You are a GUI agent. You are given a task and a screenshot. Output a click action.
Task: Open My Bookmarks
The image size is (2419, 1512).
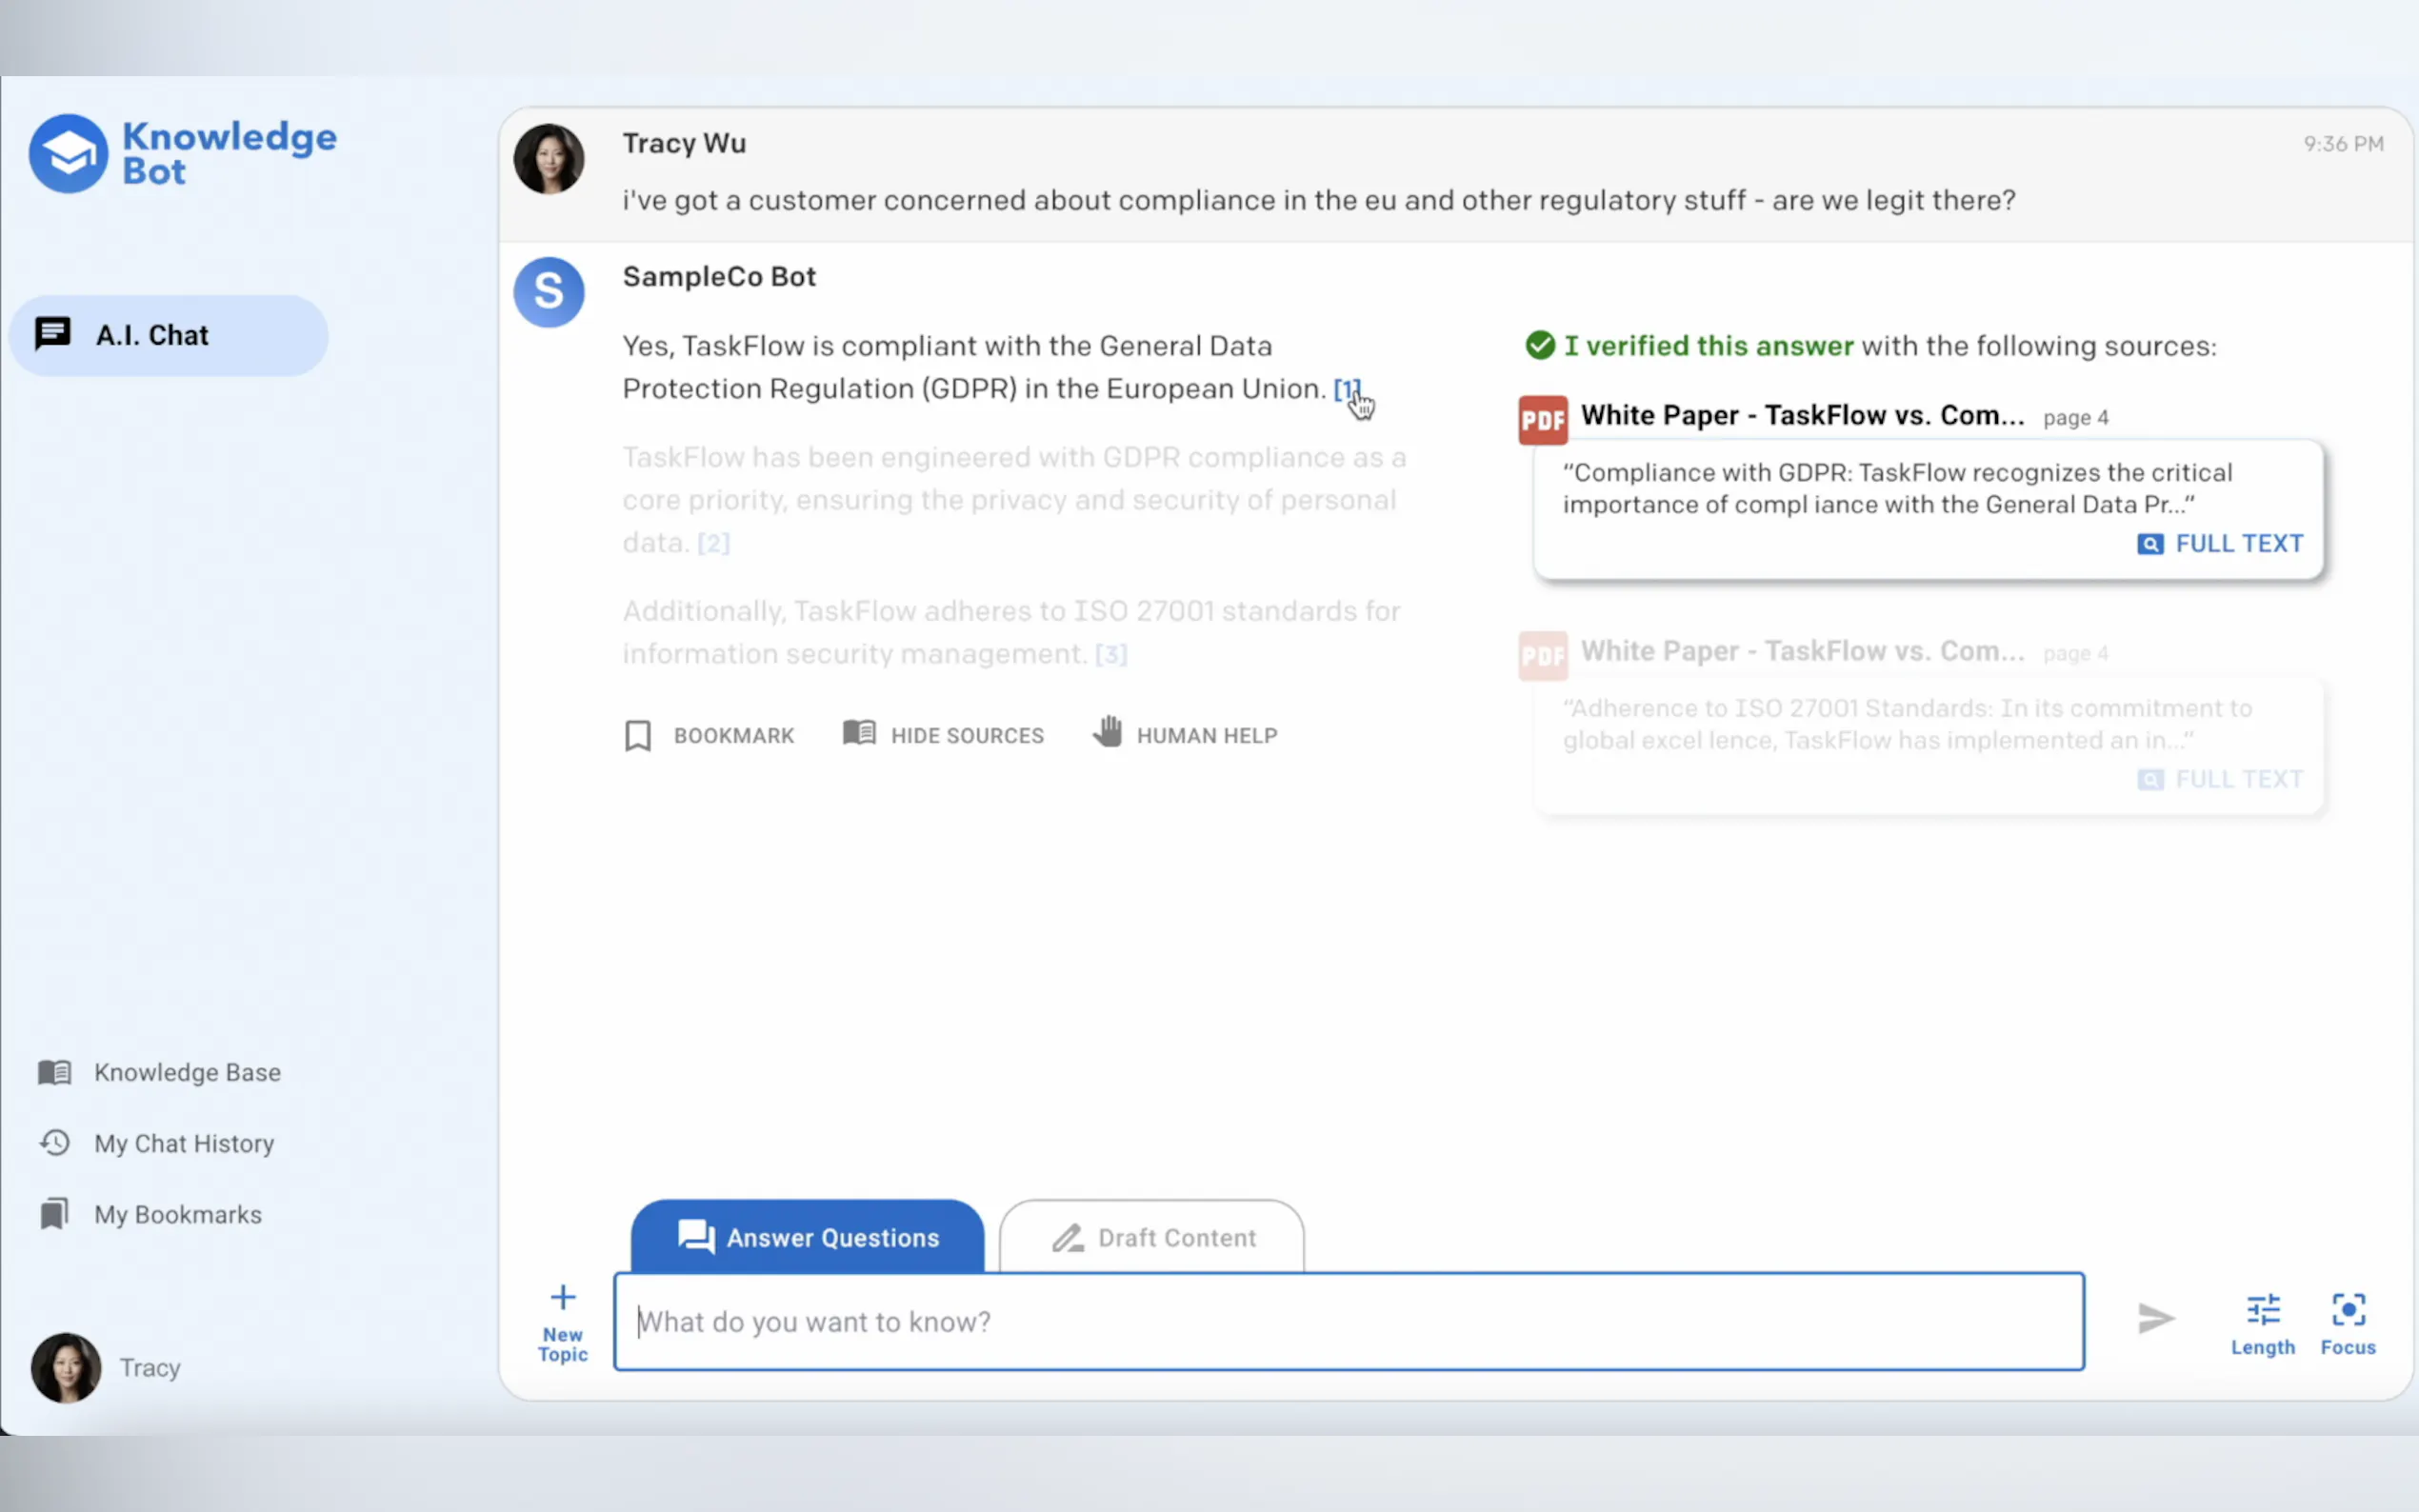coord(150,1214)
